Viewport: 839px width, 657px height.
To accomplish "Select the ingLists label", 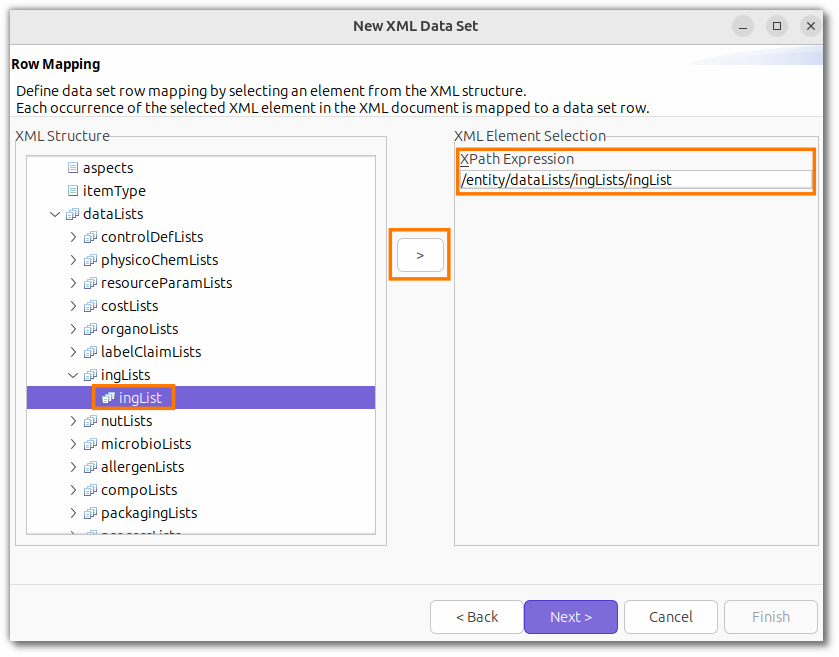I will (126, 375).
